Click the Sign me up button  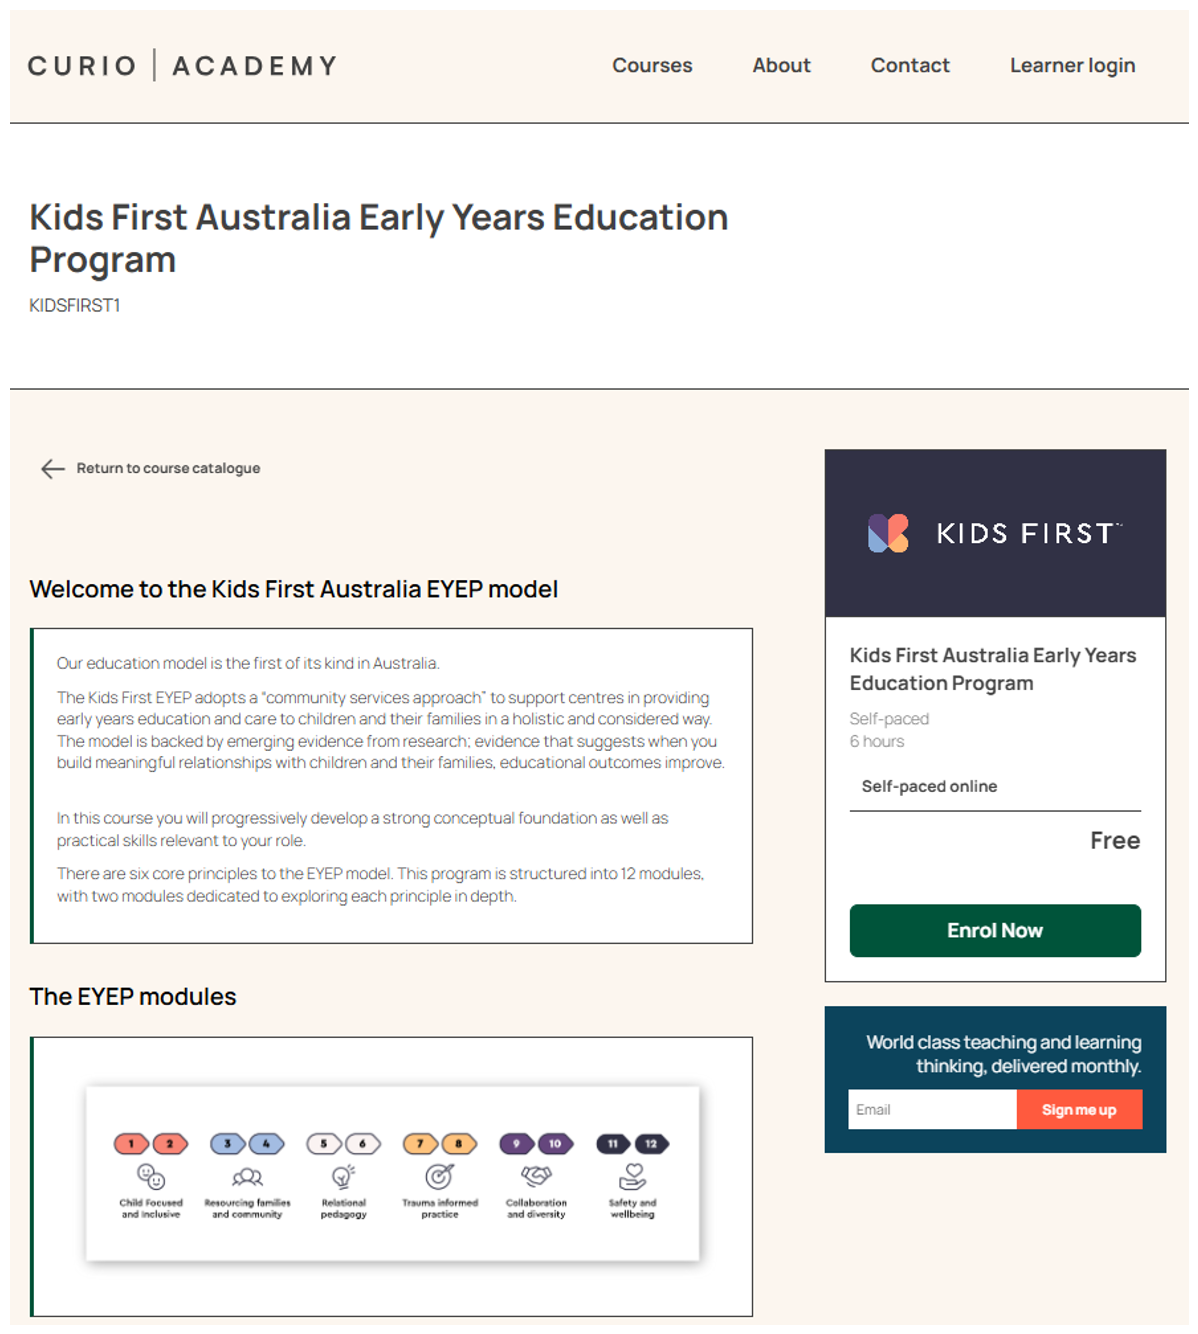[x=1079, y=1110]
